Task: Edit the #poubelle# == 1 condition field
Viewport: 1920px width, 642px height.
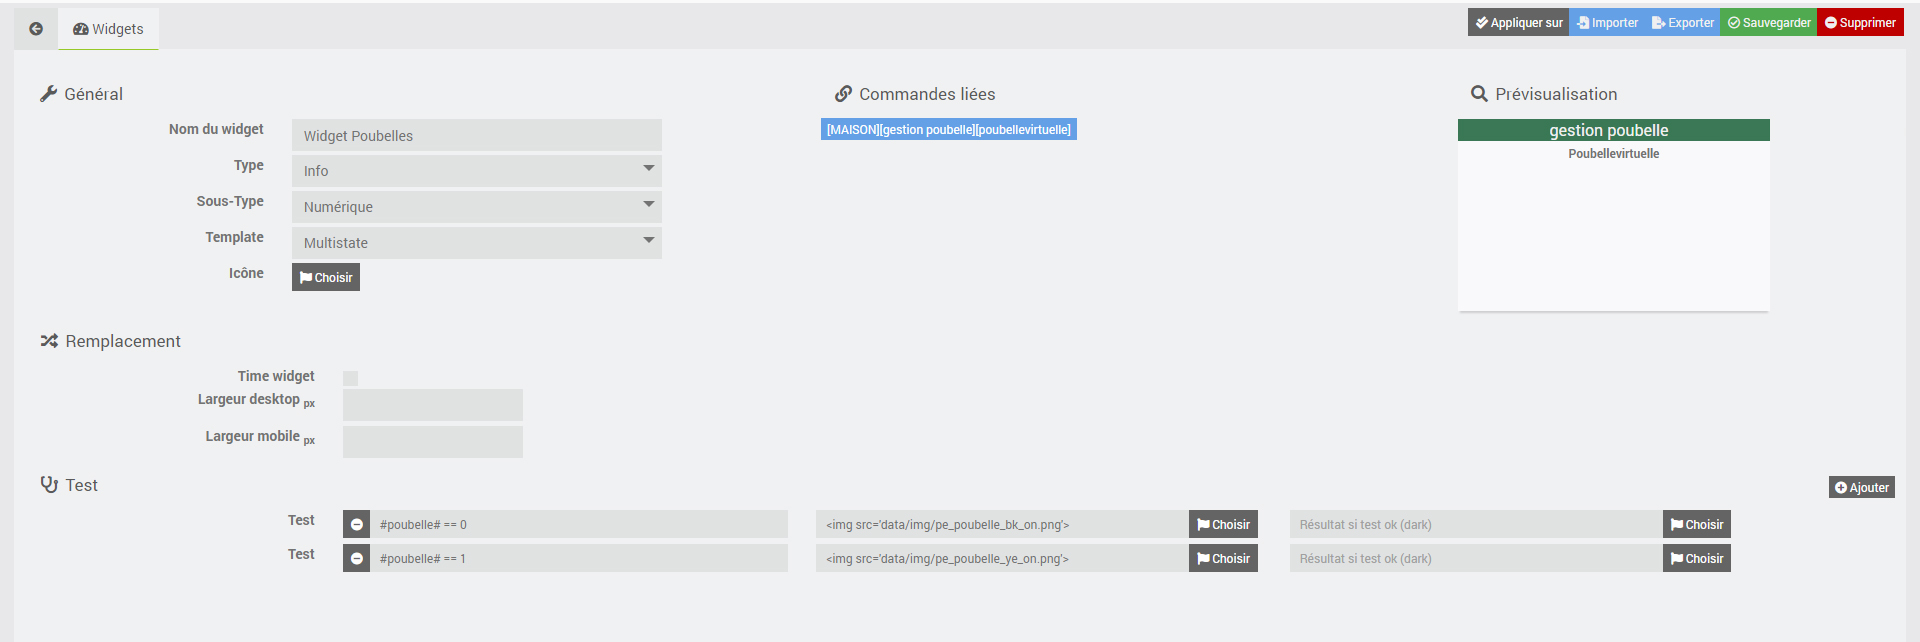Action: coord(579,558)
